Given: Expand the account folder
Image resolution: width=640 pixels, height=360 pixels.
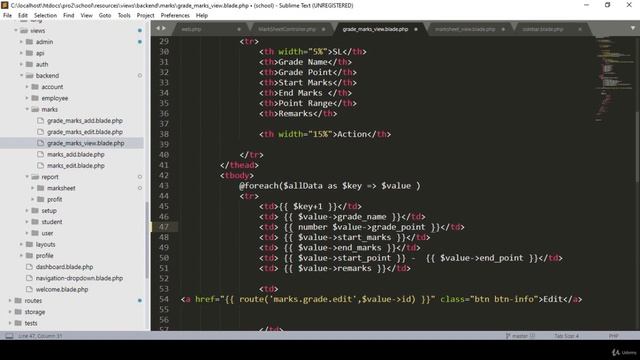Looking at the screenshot, I should (27, 87).
